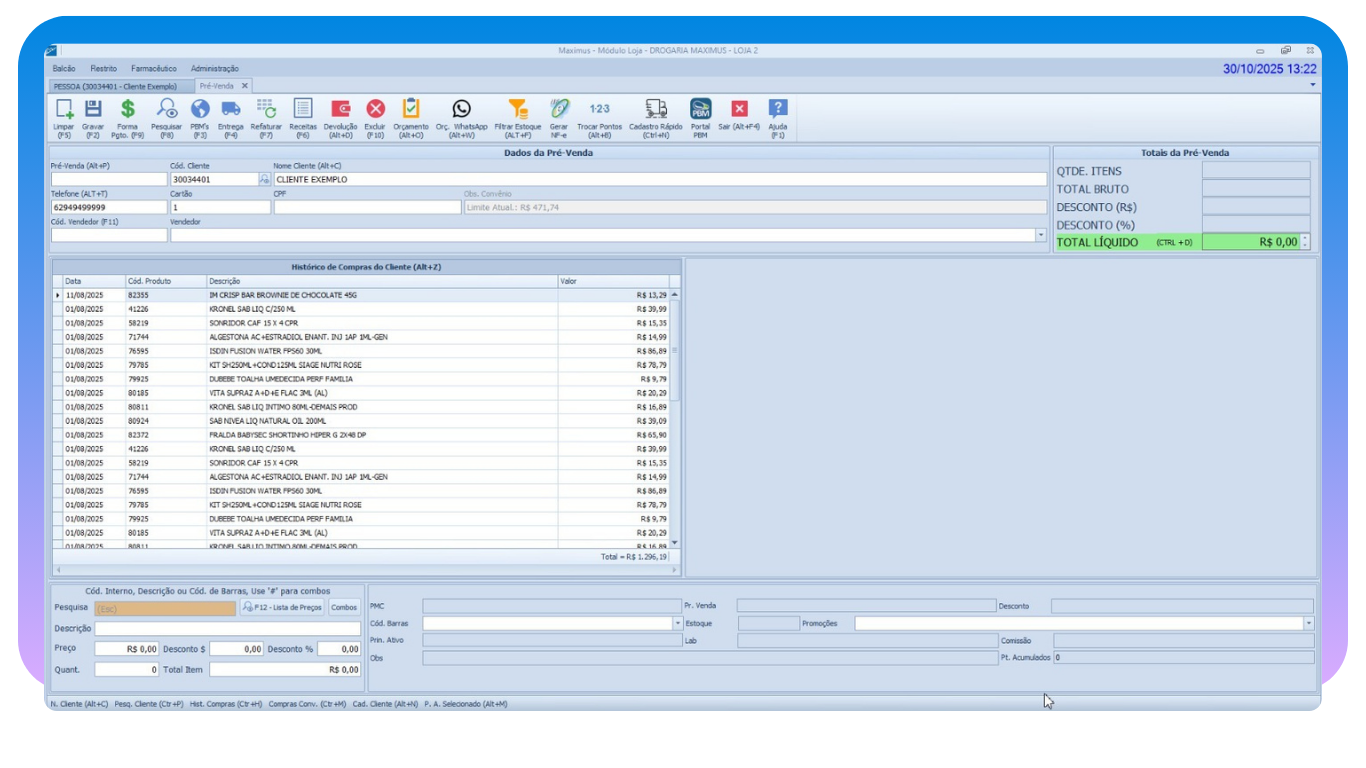Open Orç. WhatsApp toolbar icon
Viewport: 1366px width, 768px height.
pyautogui.click(x=461, y=109)
